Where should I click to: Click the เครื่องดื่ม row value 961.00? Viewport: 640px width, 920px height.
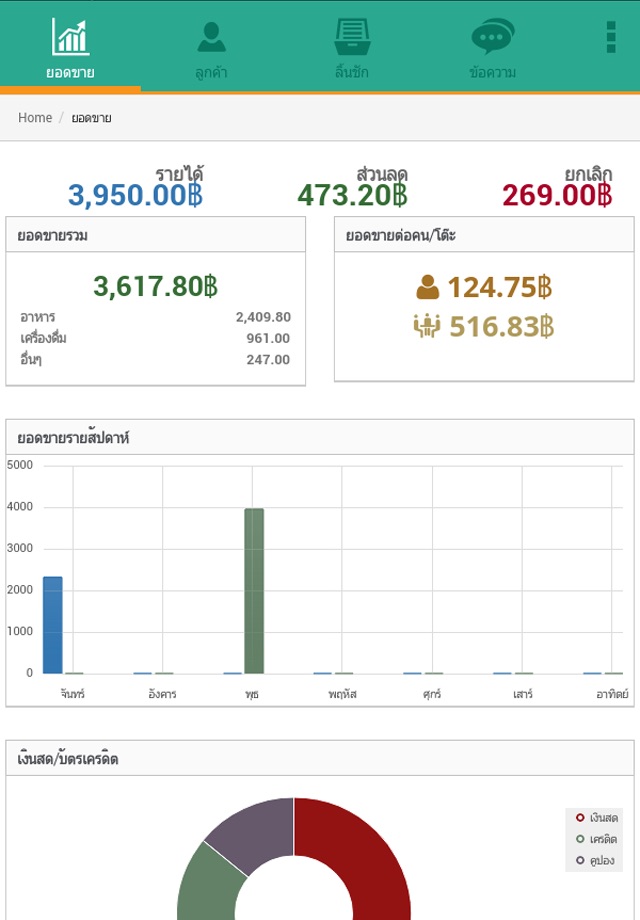coord(268,339)
